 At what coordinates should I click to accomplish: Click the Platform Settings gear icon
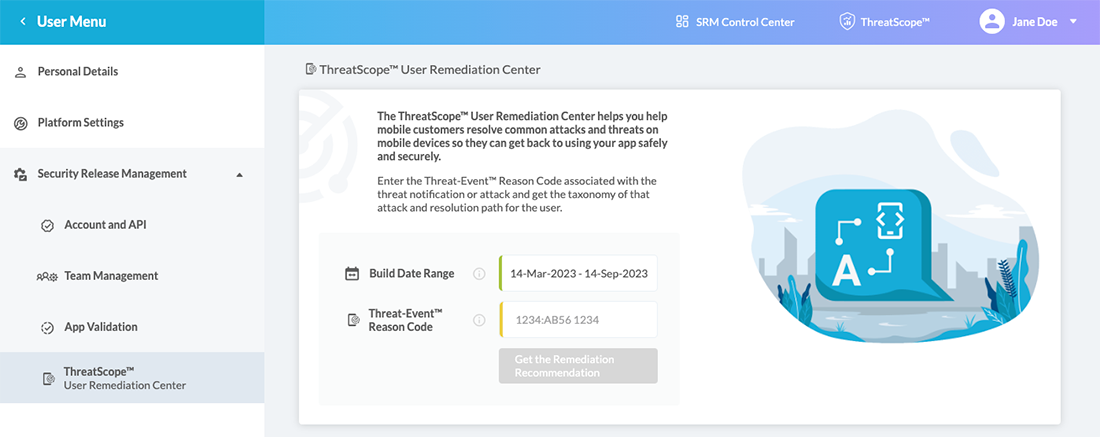20,123
